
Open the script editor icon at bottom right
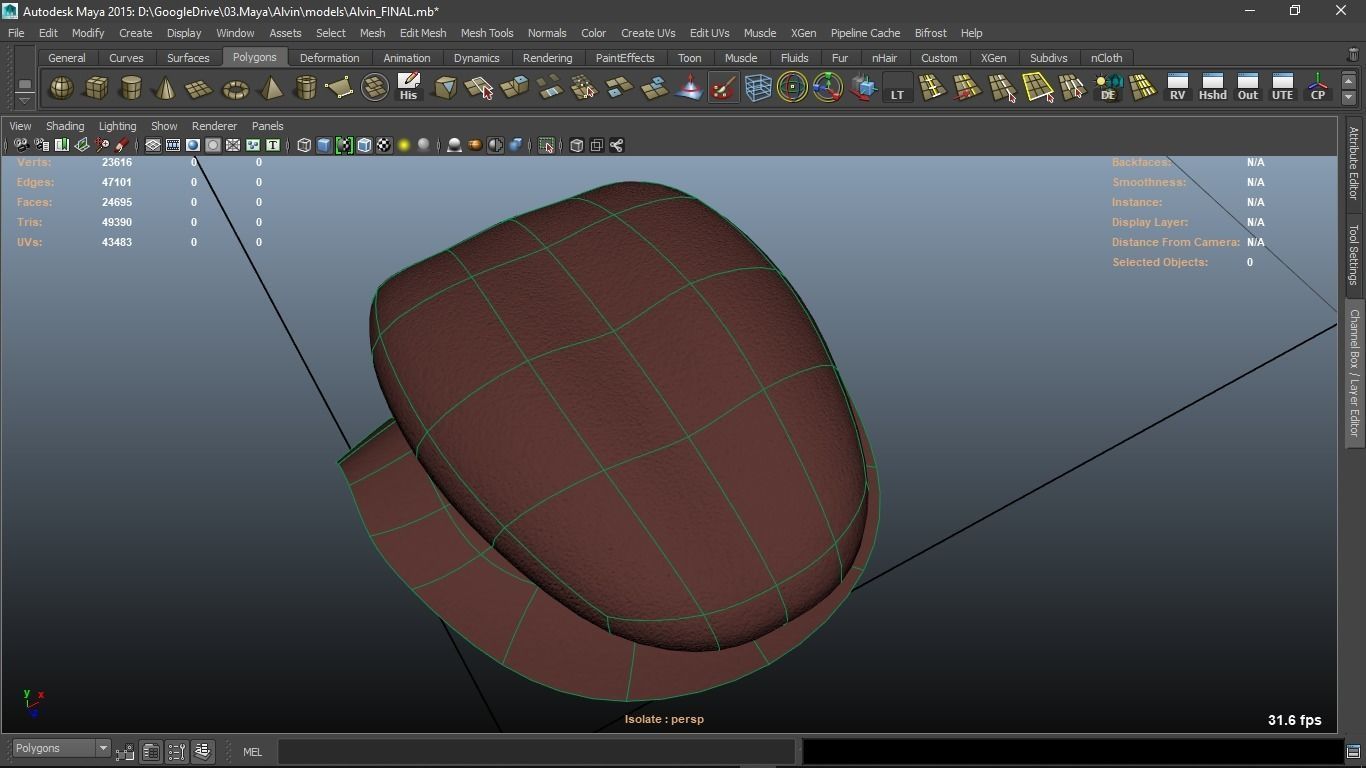point(1353,751)
